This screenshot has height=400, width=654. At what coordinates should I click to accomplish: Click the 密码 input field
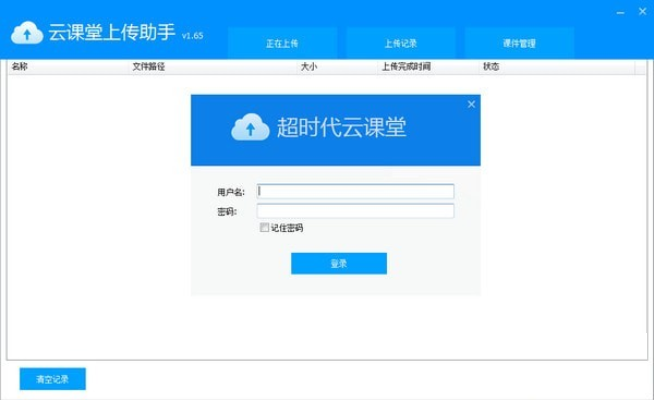356,211
